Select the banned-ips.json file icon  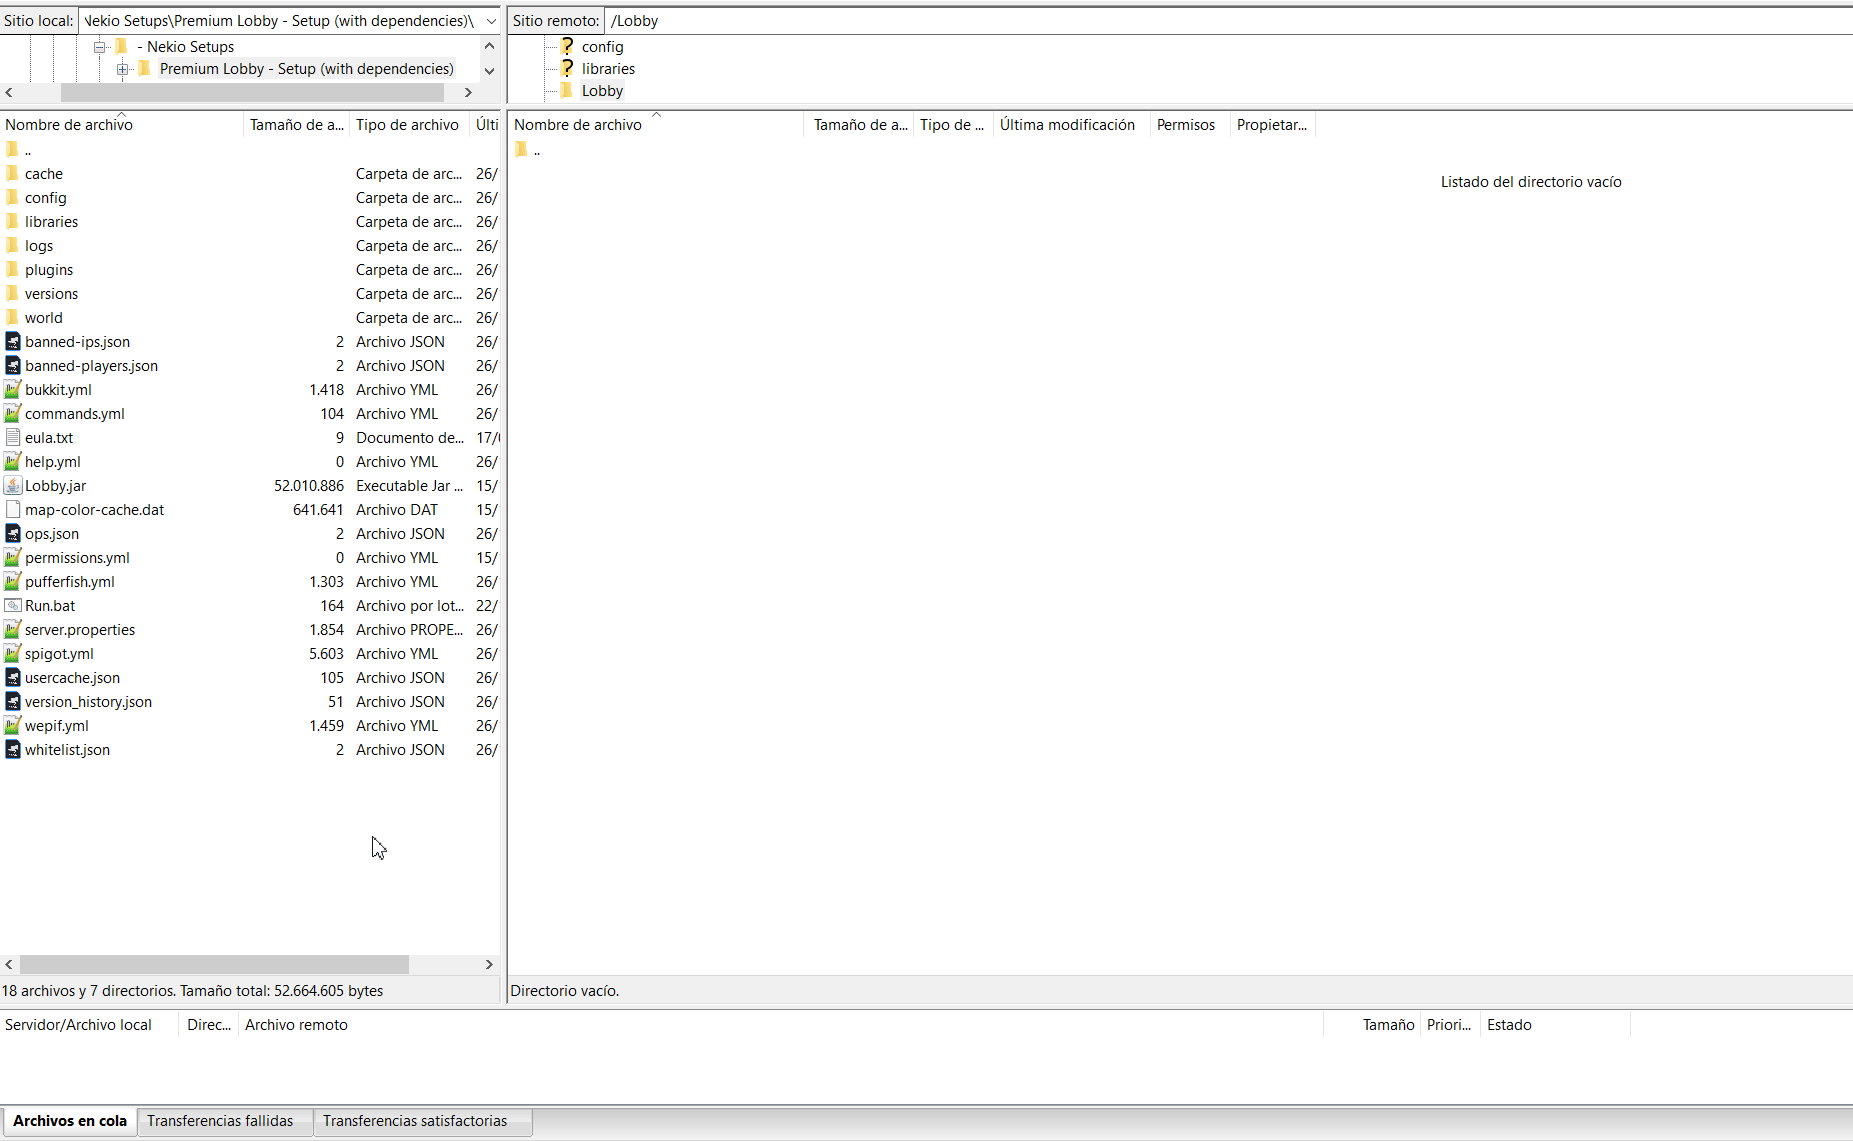pyautogui.click(x=13, y=342)
